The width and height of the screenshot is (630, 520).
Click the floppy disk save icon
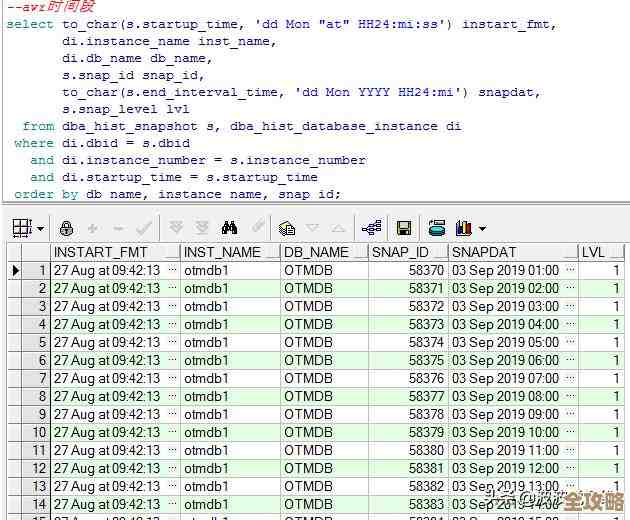(404, 228)
